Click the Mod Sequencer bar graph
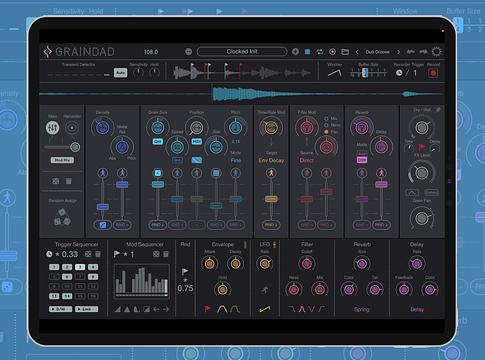Viewport: 485px width, 360px height. (141, 281)
